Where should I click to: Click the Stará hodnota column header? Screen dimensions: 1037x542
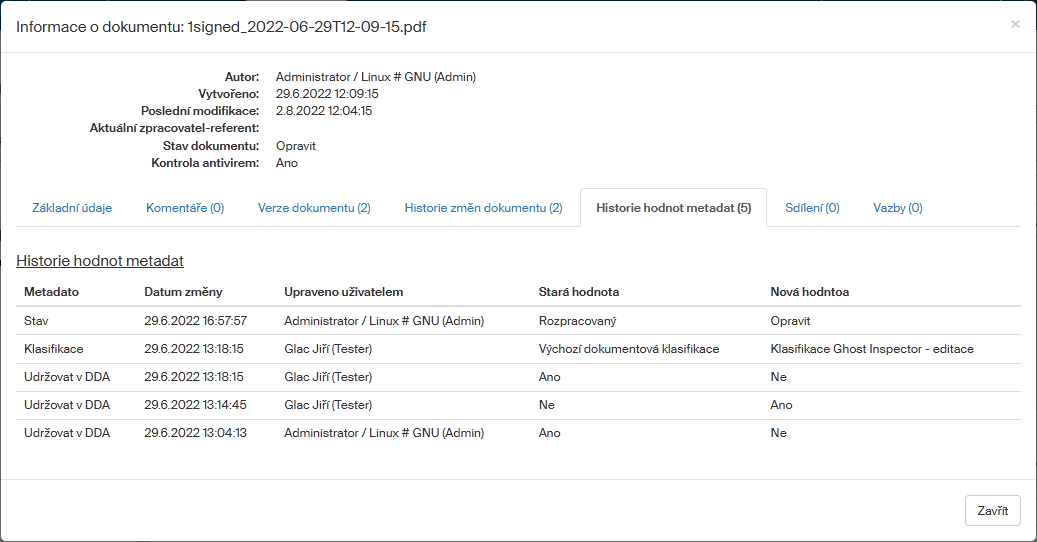[578, 292]
